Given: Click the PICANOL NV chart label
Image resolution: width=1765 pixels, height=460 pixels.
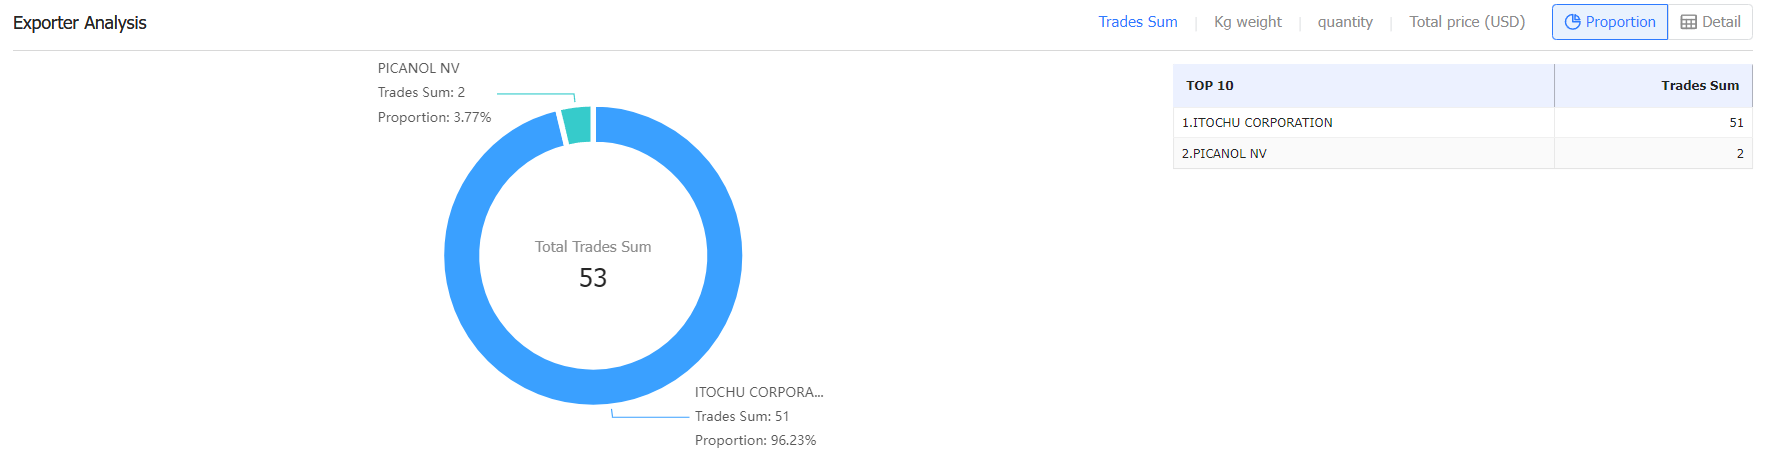Looking at the screenshot, I should click(419, 68).
